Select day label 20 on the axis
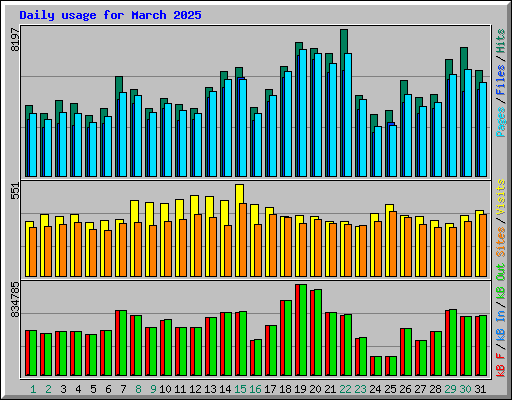Image resolution: width=512 pixels, height=400 pixels. tap(315, 389)
